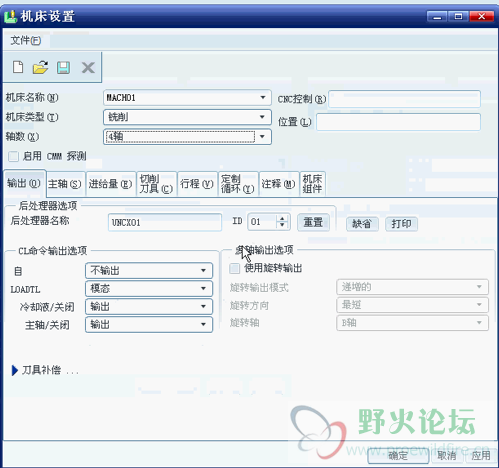Open the LOADTL 模态 dropdown
The height and width of the screenshot is (468, 499).
click(149, 289)
